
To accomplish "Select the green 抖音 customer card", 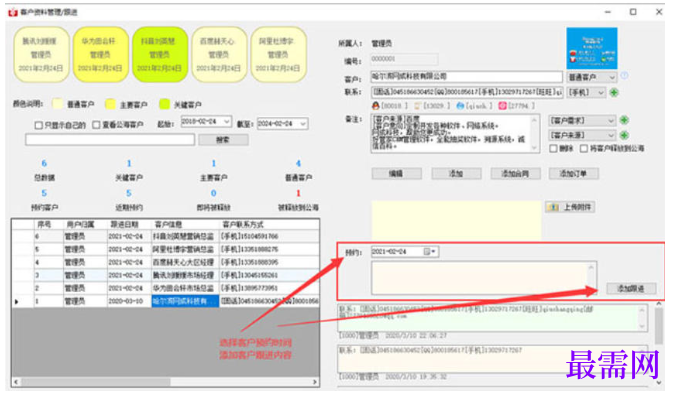I will click(160, 54).
